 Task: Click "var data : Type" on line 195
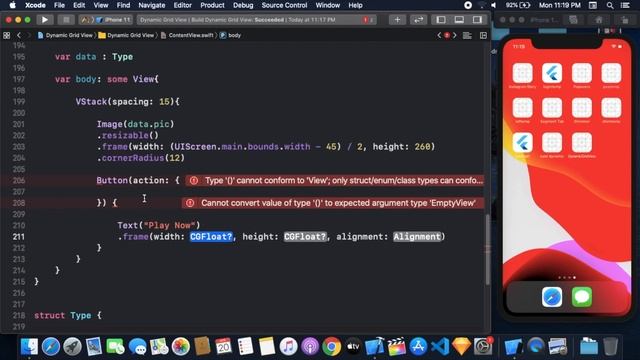94,57
